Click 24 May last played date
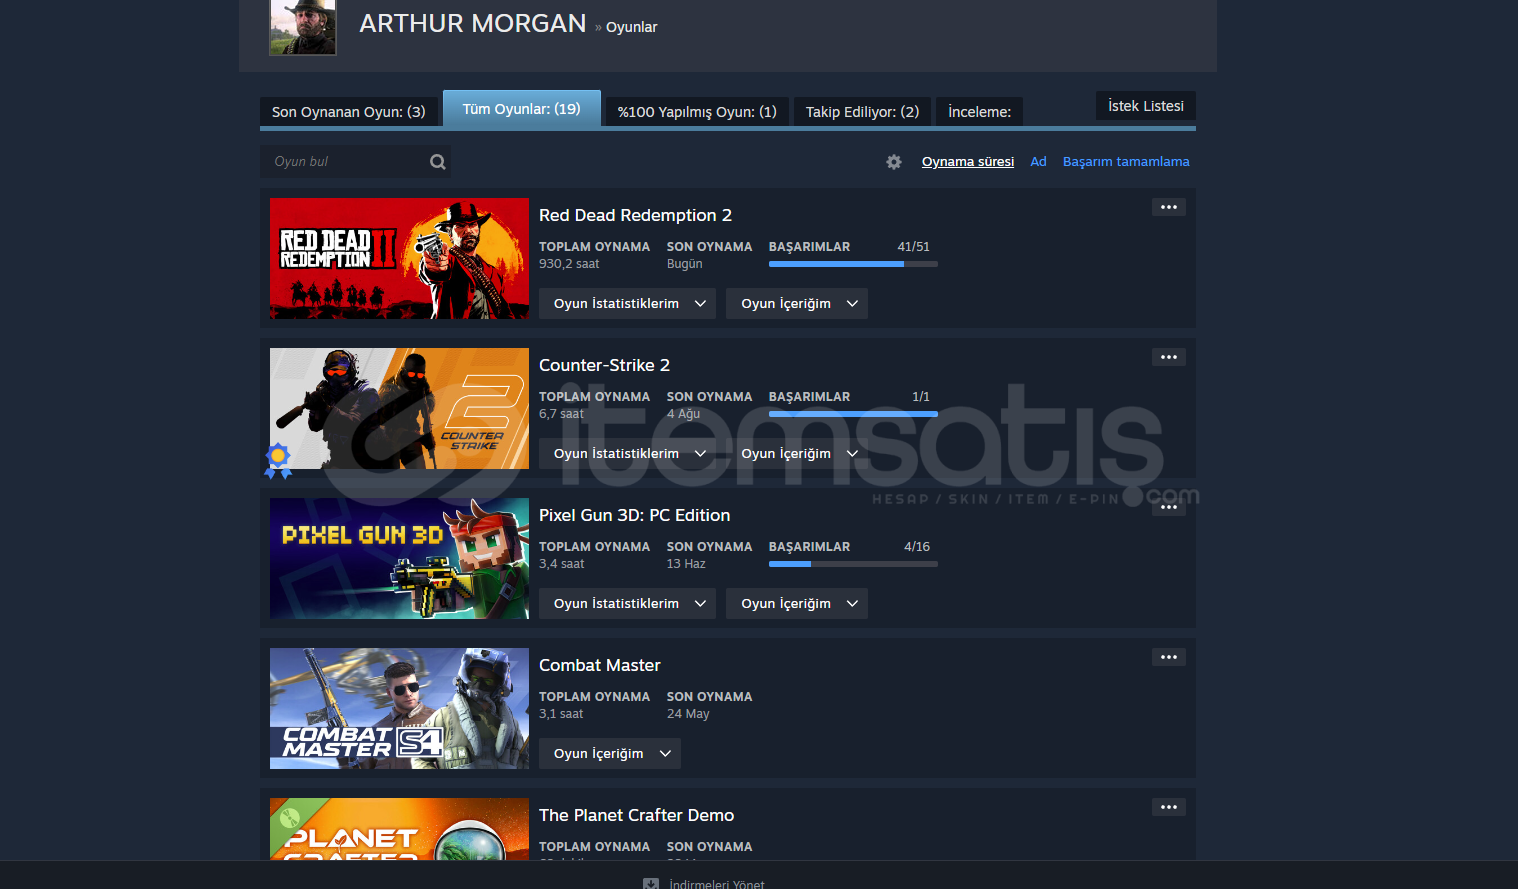This screenshot has height=889, width=1518. (x=688, y=714)
